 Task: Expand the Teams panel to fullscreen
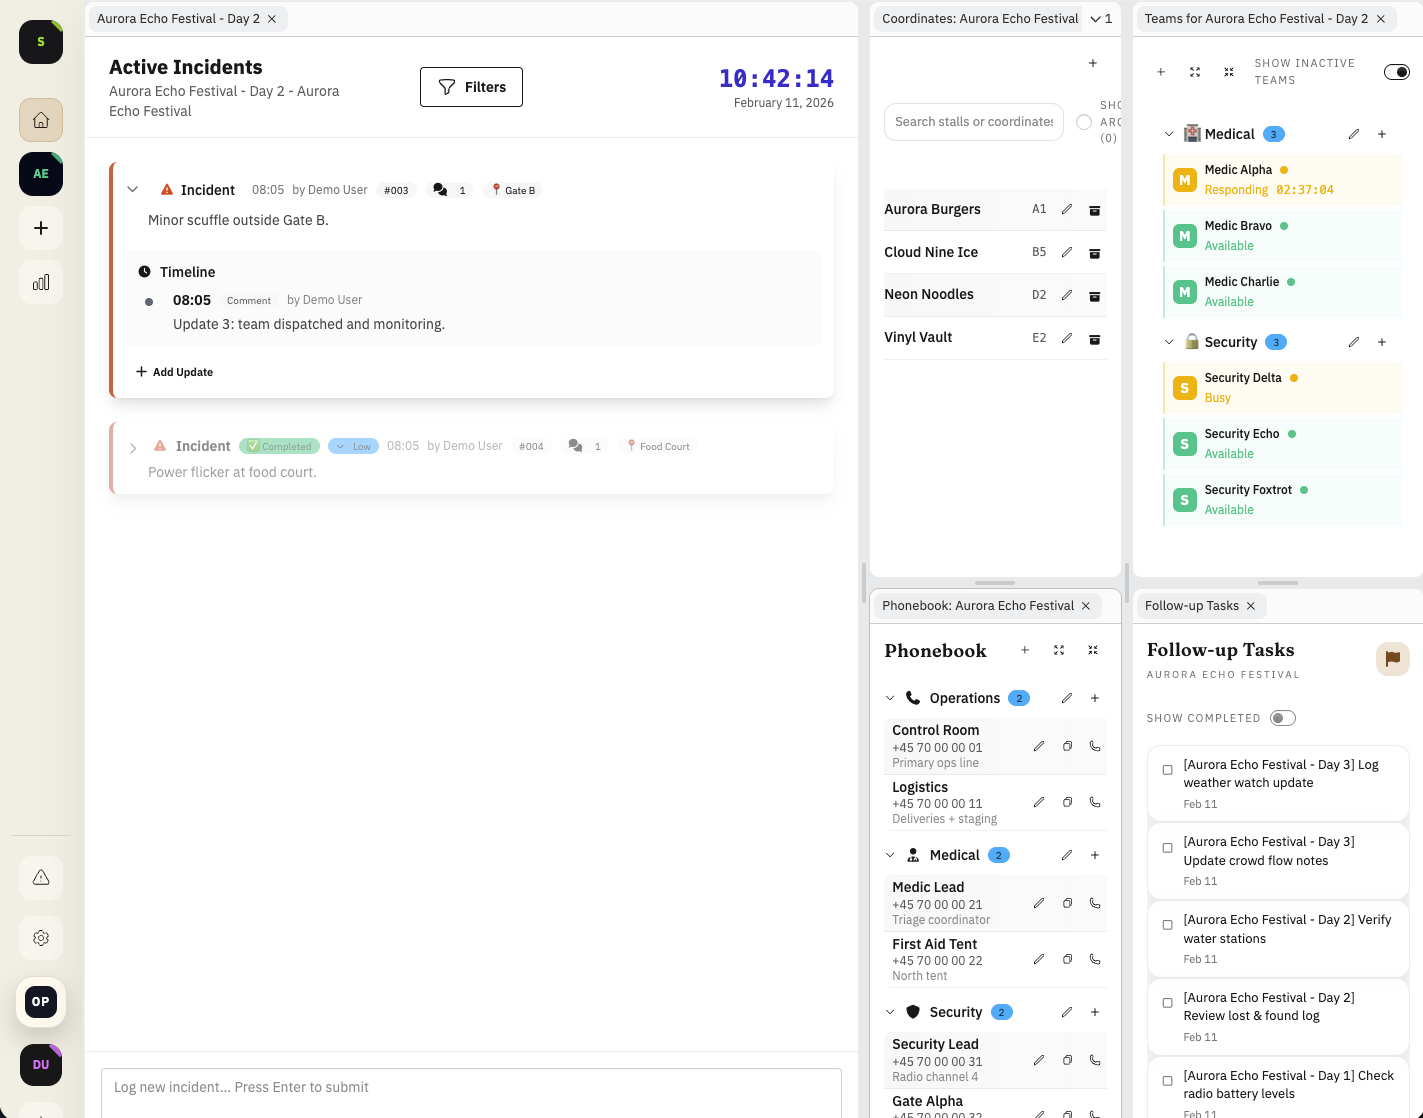click(x=1194, y=72)
